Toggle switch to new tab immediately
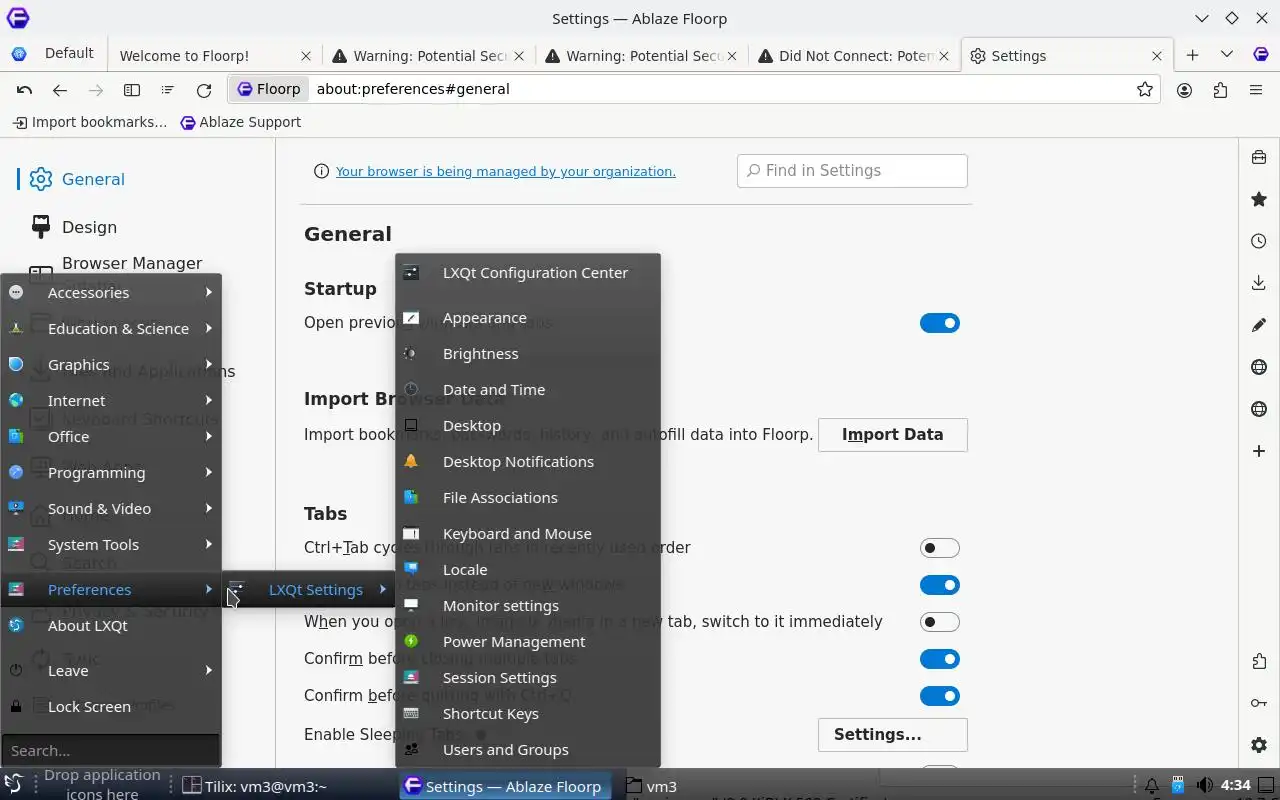 coord(939,622)
